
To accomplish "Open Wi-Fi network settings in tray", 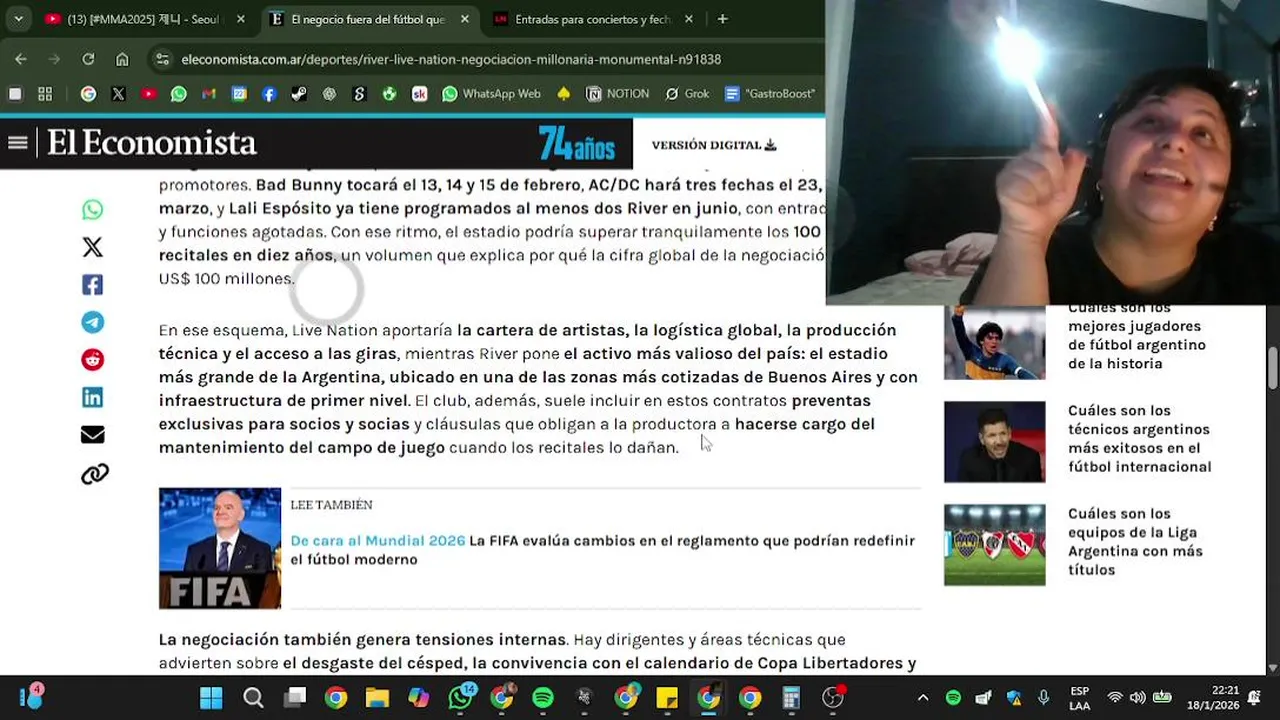I will (1115, 698).
